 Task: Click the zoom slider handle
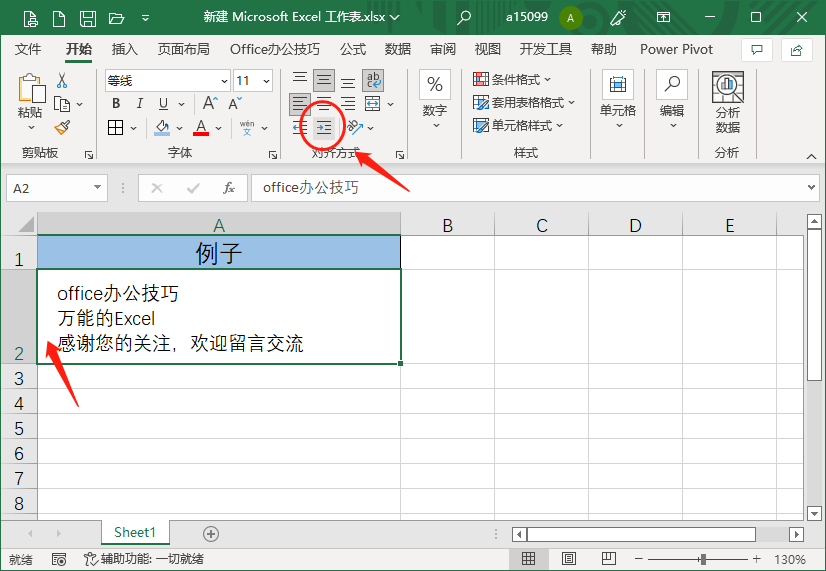point(702,559)
